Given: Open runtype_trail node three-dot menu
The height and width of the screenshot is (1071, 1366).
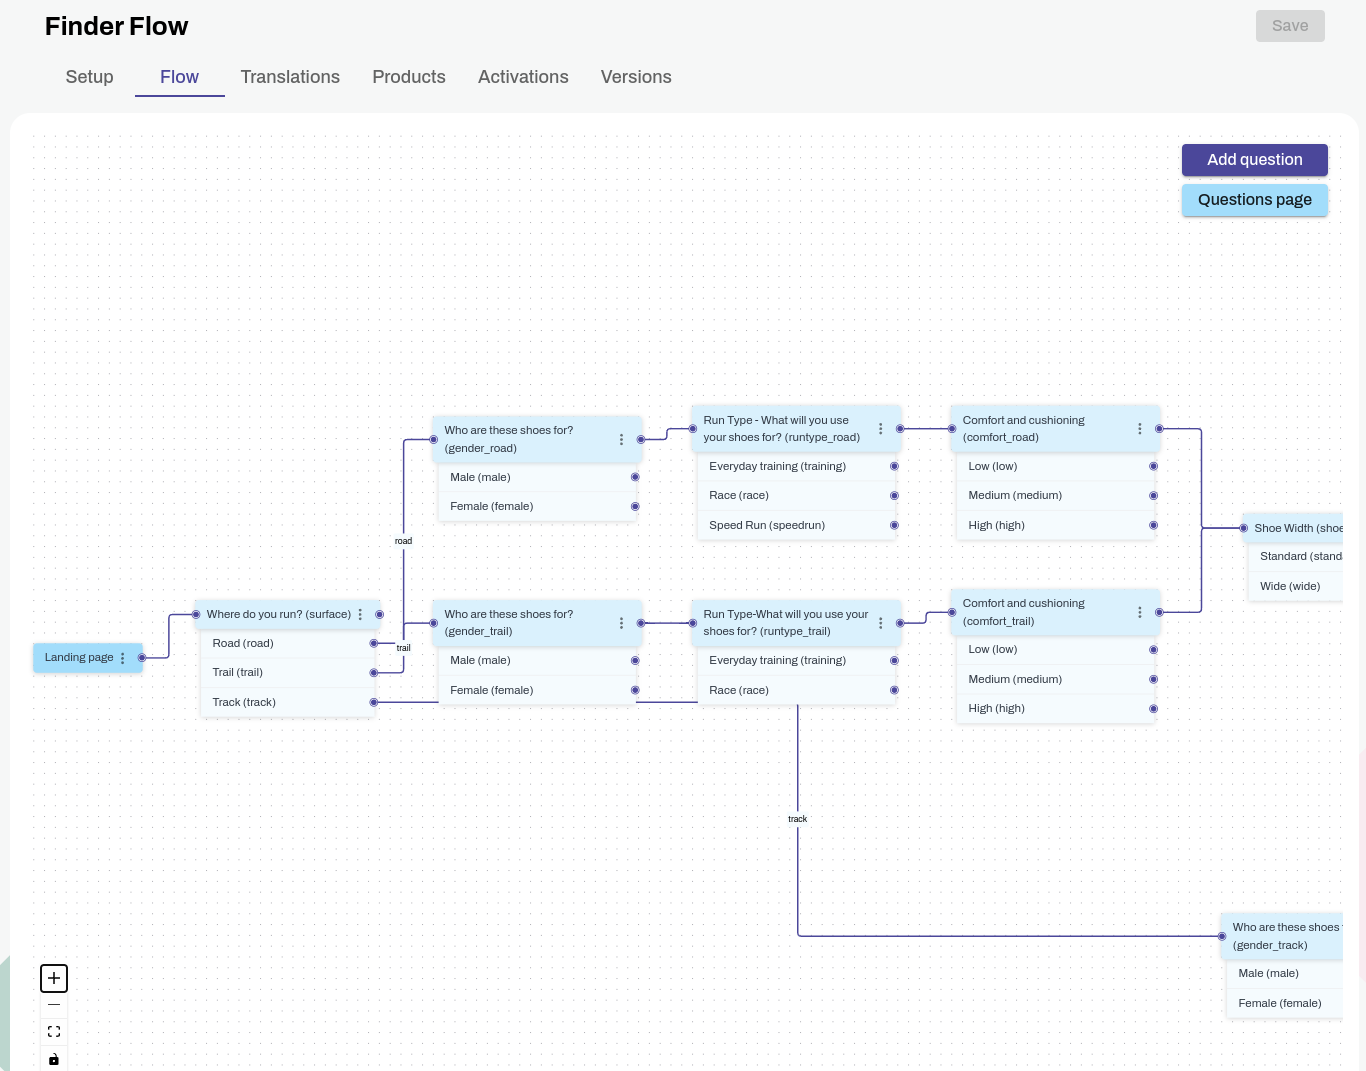Looking at the screenshot, I should (x=880, y=623).
